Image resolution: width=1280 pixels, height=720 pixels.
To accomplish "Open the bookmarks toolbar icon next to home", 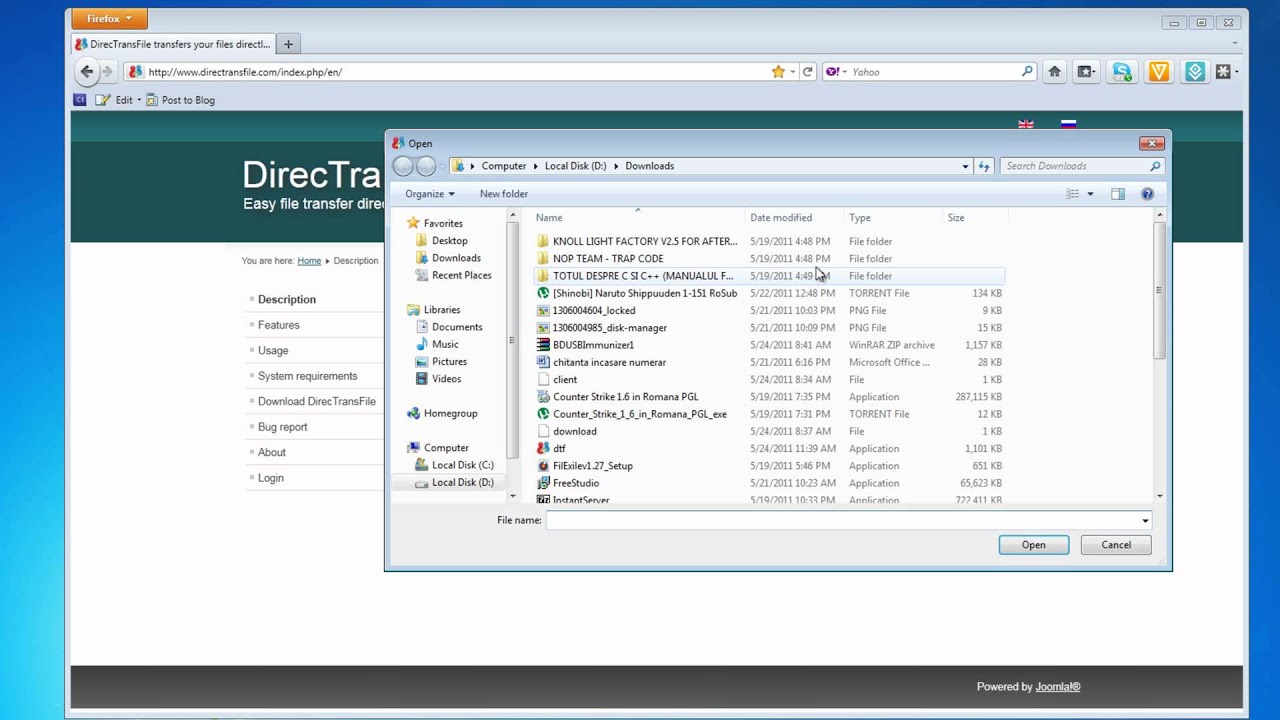I will point(1086,72).
